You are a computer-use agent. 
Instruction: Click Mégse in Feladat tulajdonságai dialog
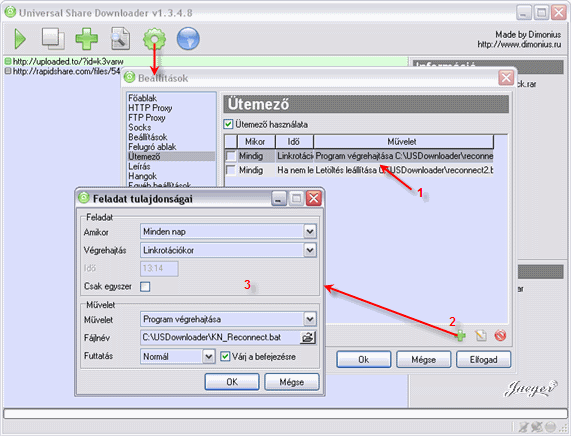pos(292,382)
